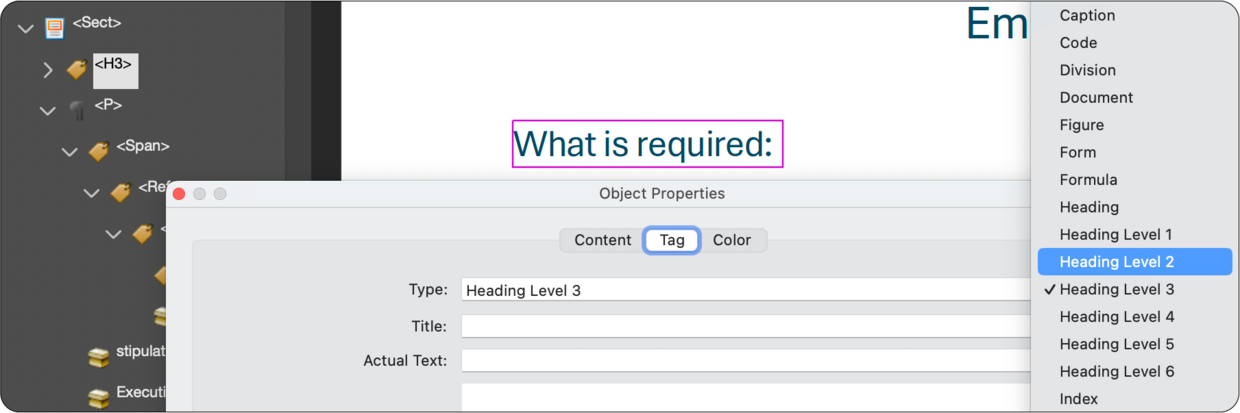Click the tag icon nested below Reference
The height and width of the screenshot is (413, 1240).
[142, 234]
